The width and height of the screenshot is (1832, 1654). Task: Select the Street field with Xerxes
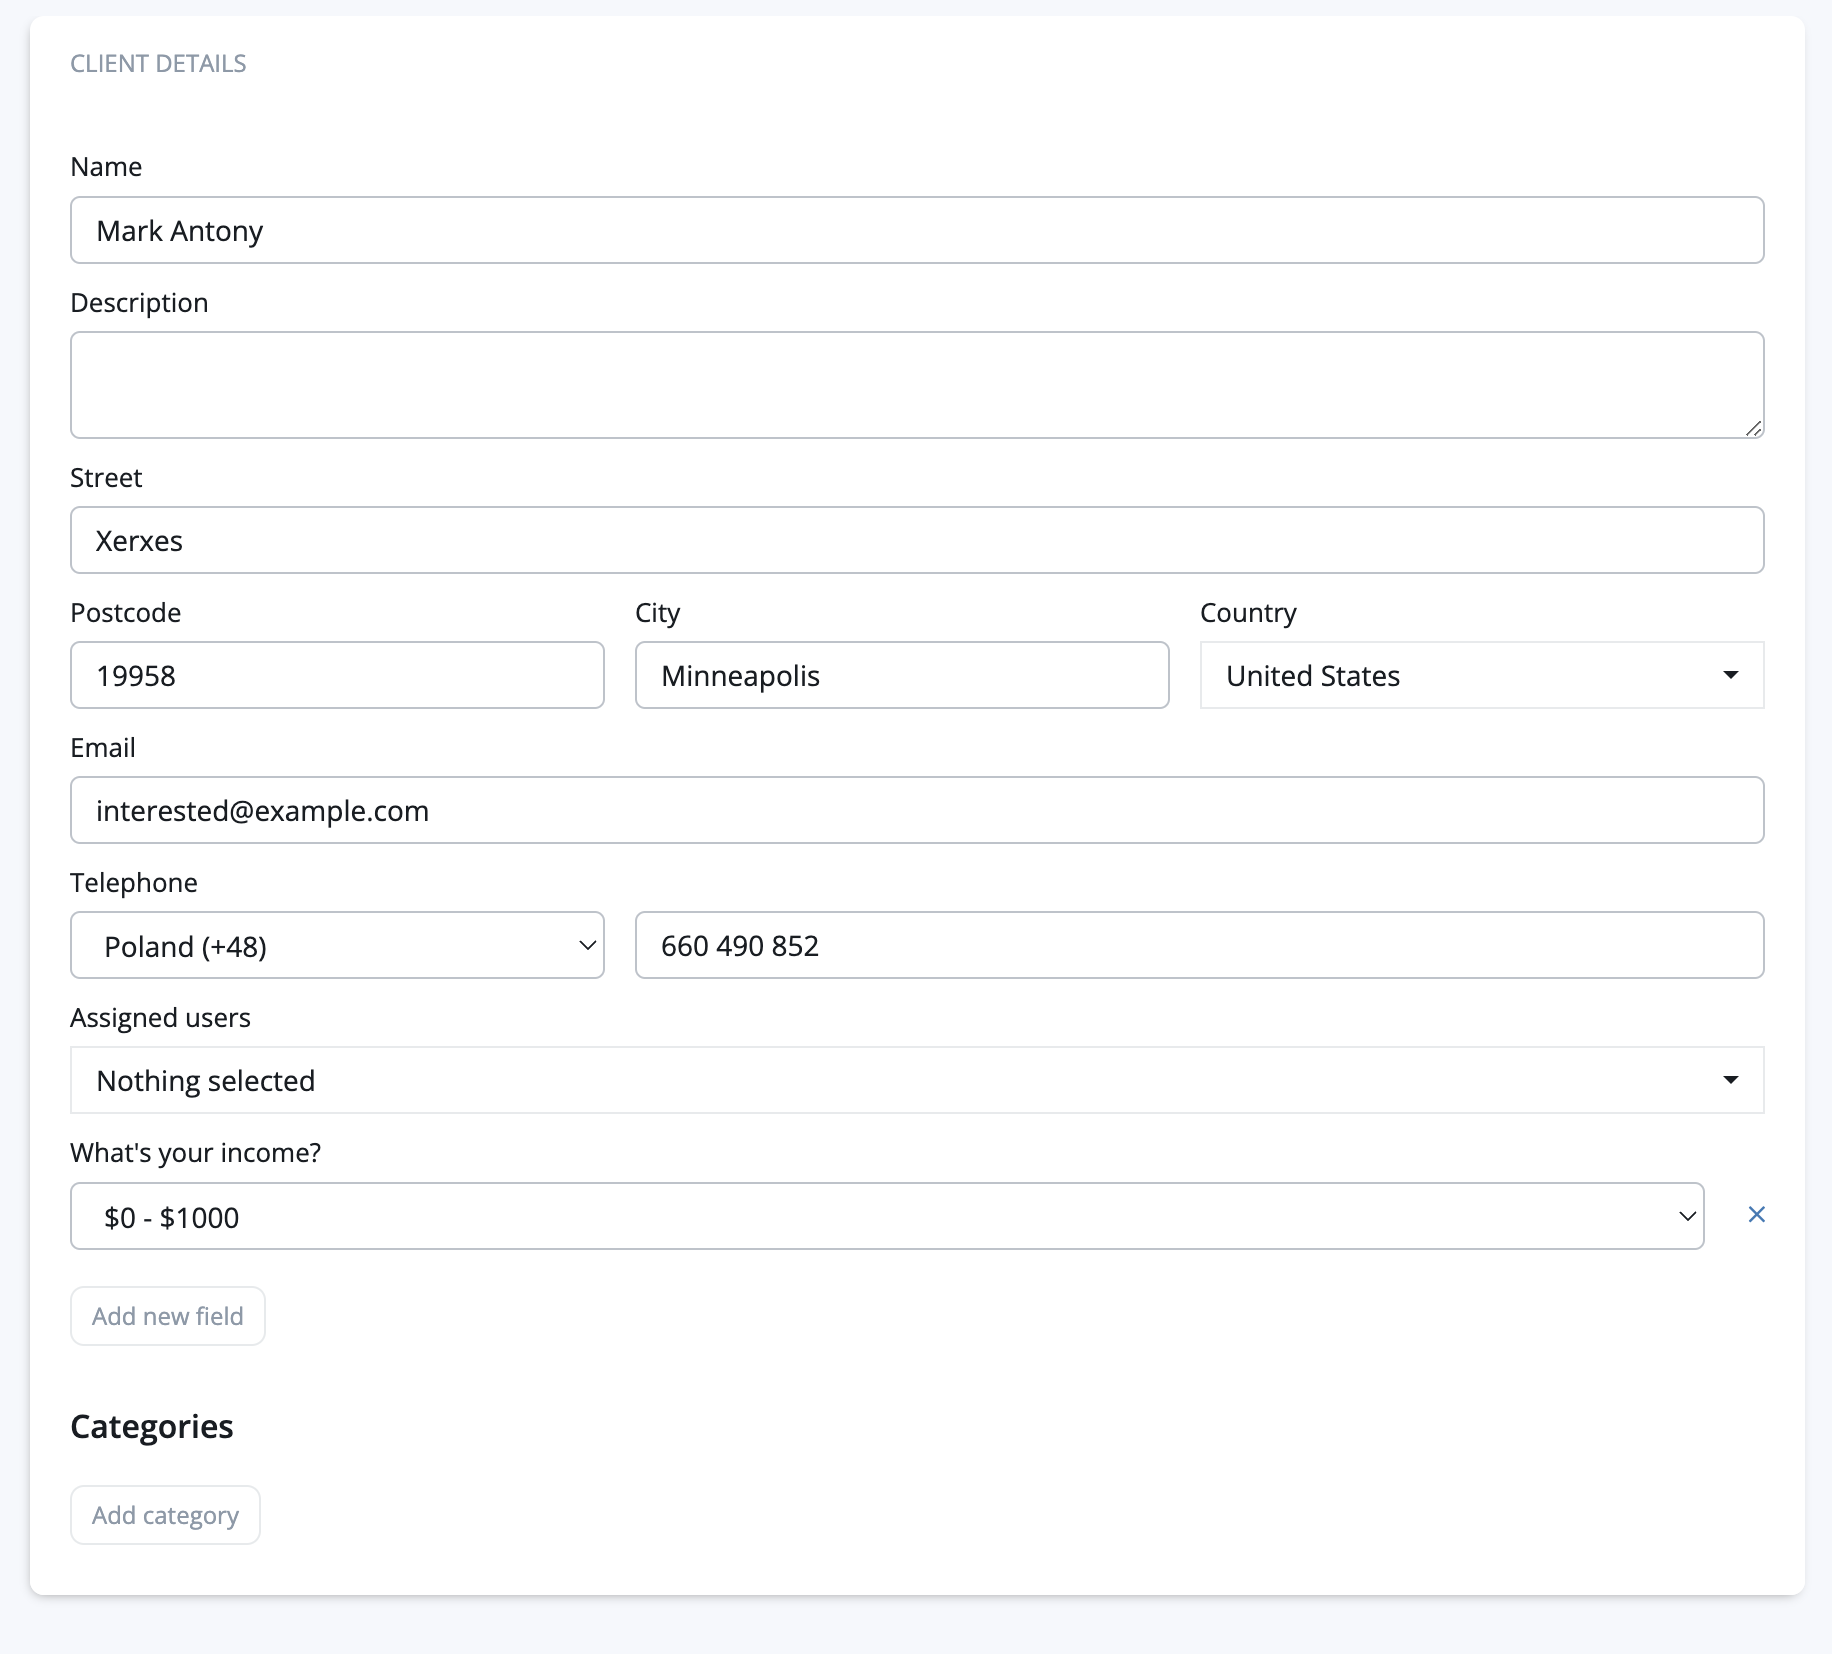click(x=916, y=541)
